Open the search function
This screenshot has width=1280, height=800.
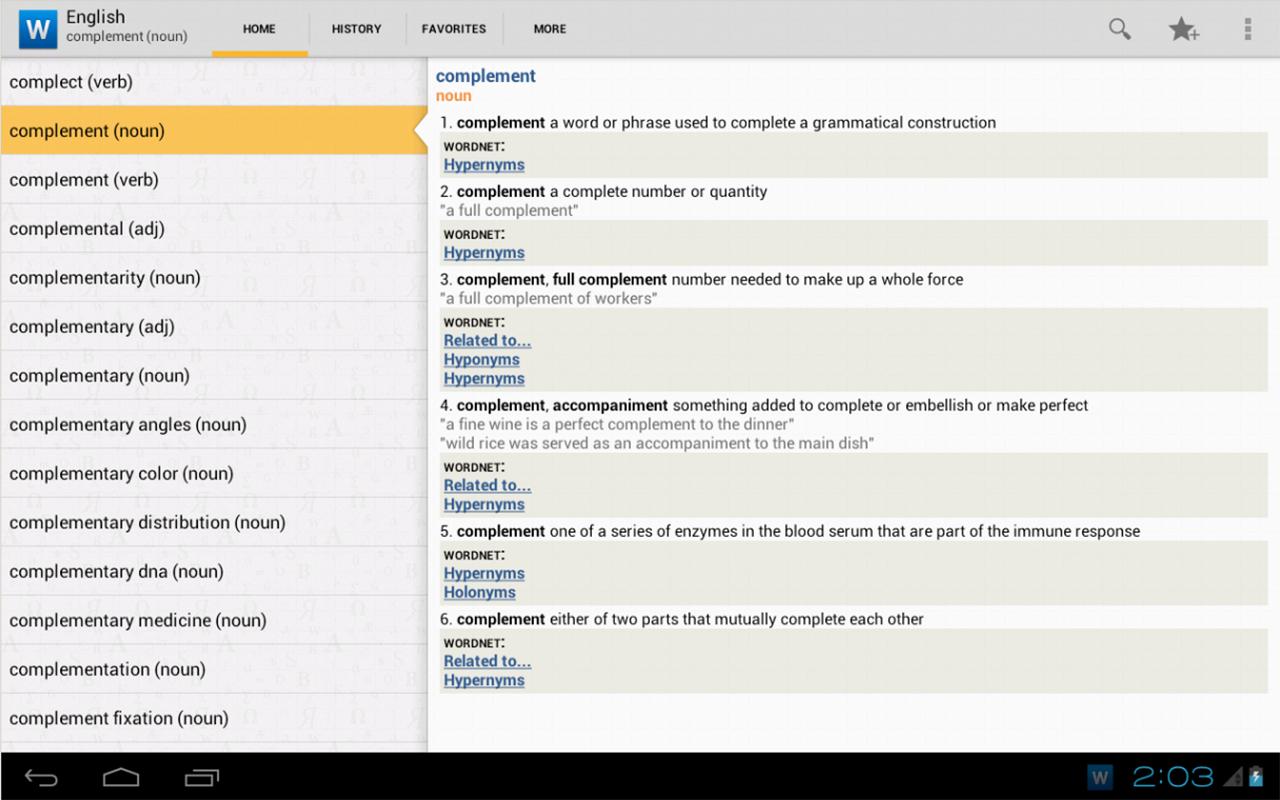1119,29
